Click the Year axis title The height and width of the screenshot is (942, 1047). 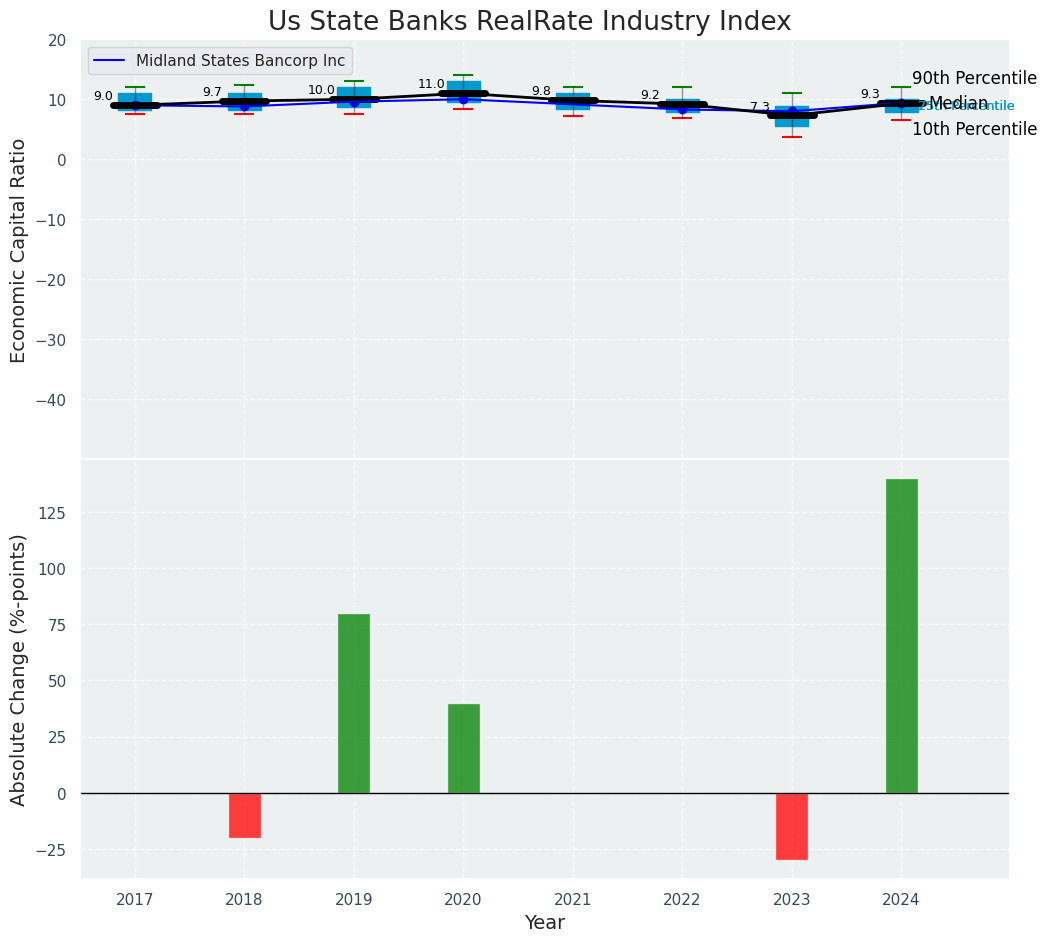[x=545, y=923]
